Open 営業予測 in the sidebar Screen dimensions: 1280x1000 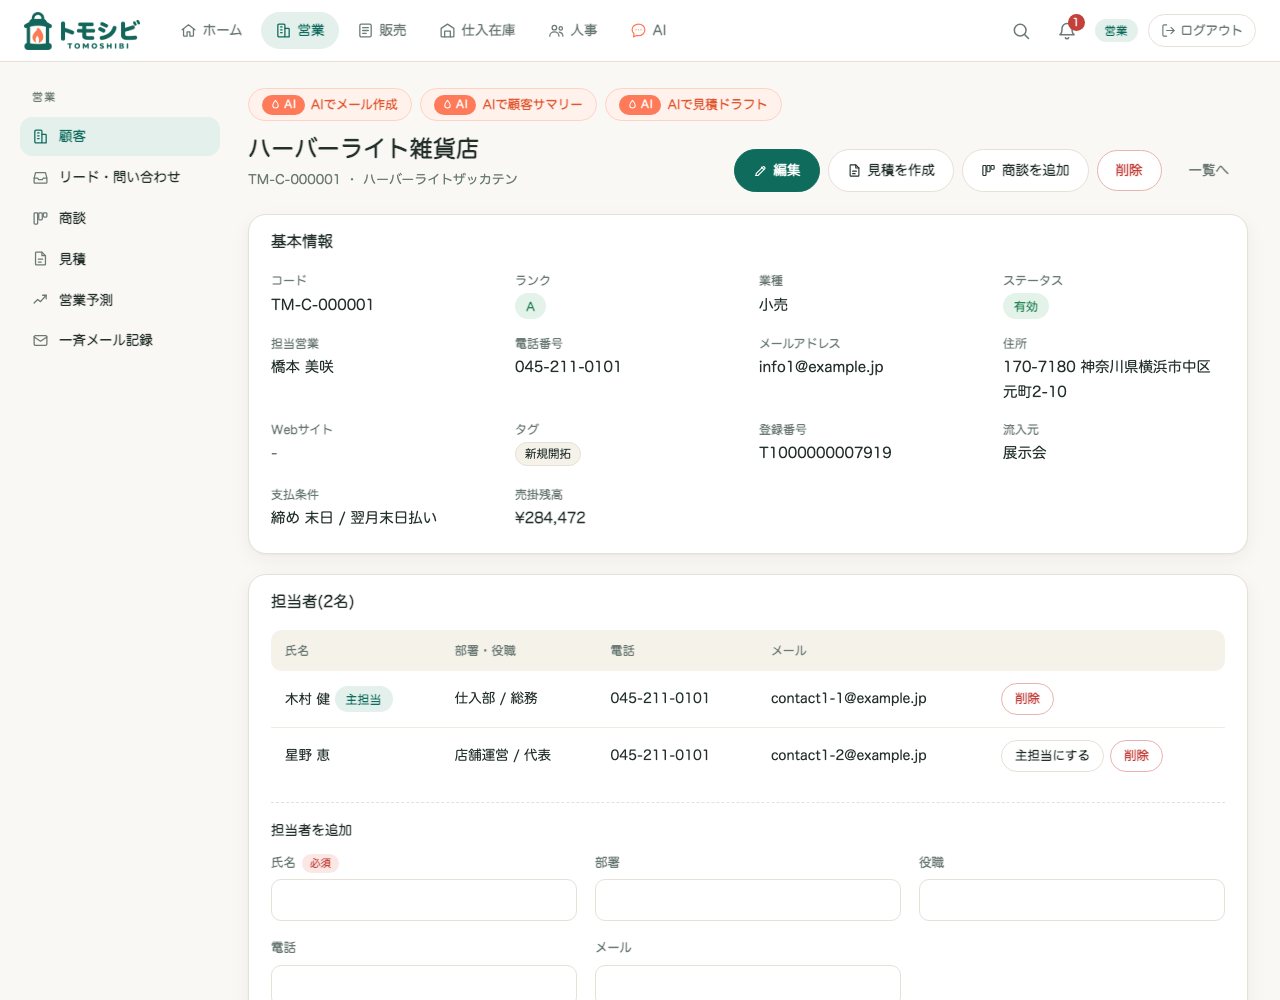[x=120, y=300]
